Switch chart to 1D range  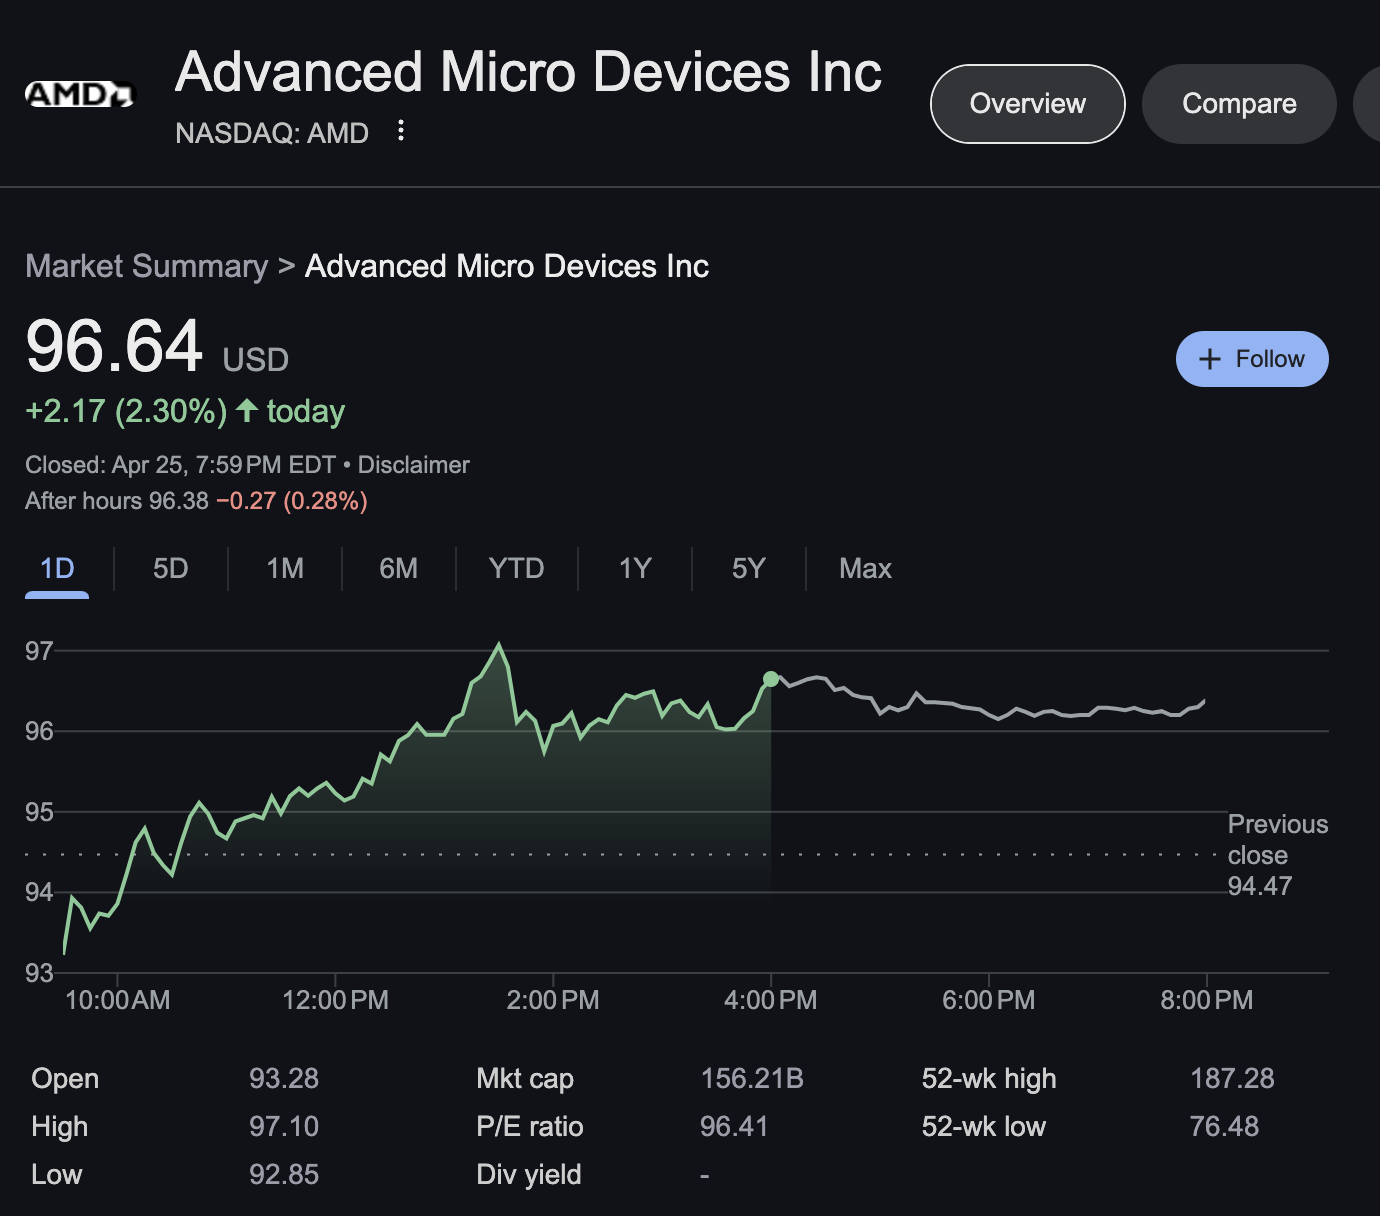(x=57, y=569)
